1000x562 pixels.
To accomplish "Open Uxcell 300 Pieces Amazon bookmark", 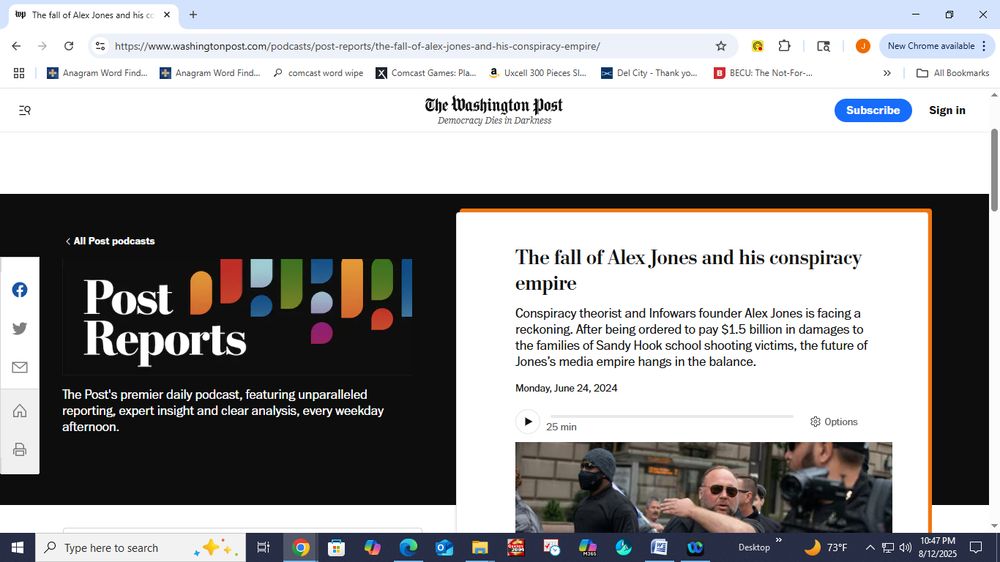I will coord(538,73).
